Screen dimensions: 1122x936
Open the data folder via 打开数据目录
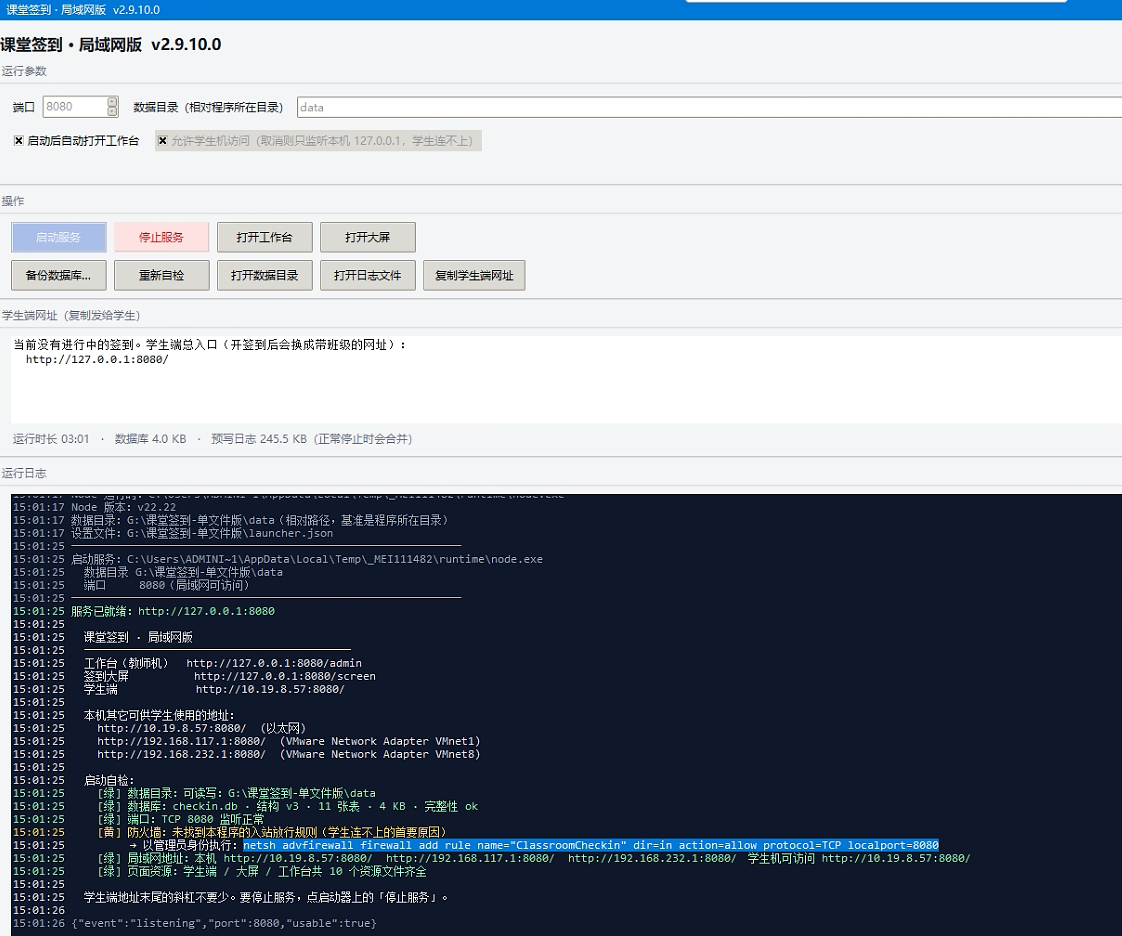(265, 276)
